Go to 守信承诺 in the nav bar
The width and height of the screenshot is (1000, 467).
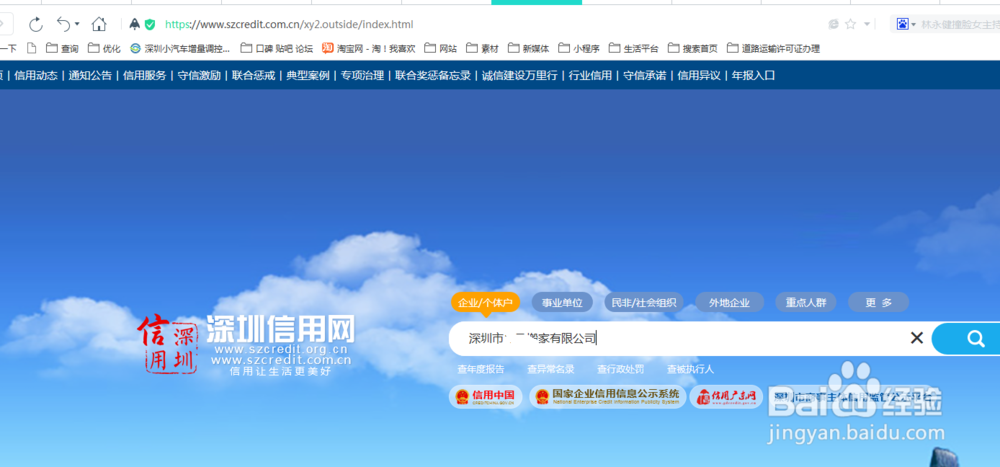pyautogui.click(x=645, y=75)
